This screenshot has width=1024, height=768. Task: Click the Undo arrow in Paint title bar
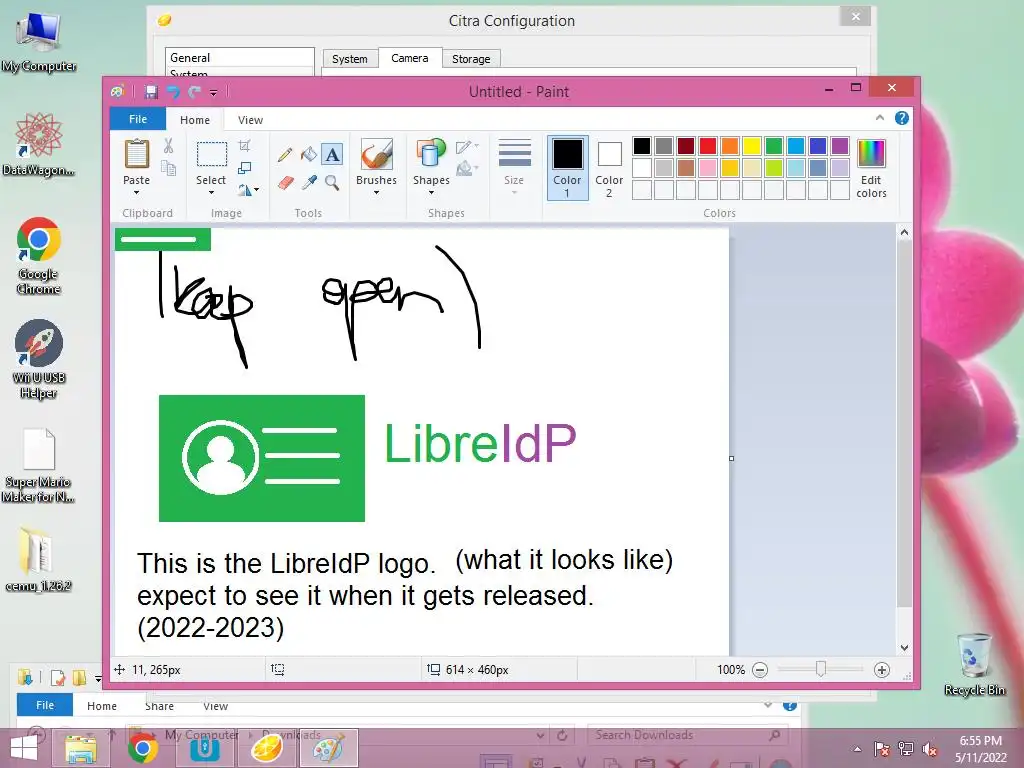click(173, 92)
